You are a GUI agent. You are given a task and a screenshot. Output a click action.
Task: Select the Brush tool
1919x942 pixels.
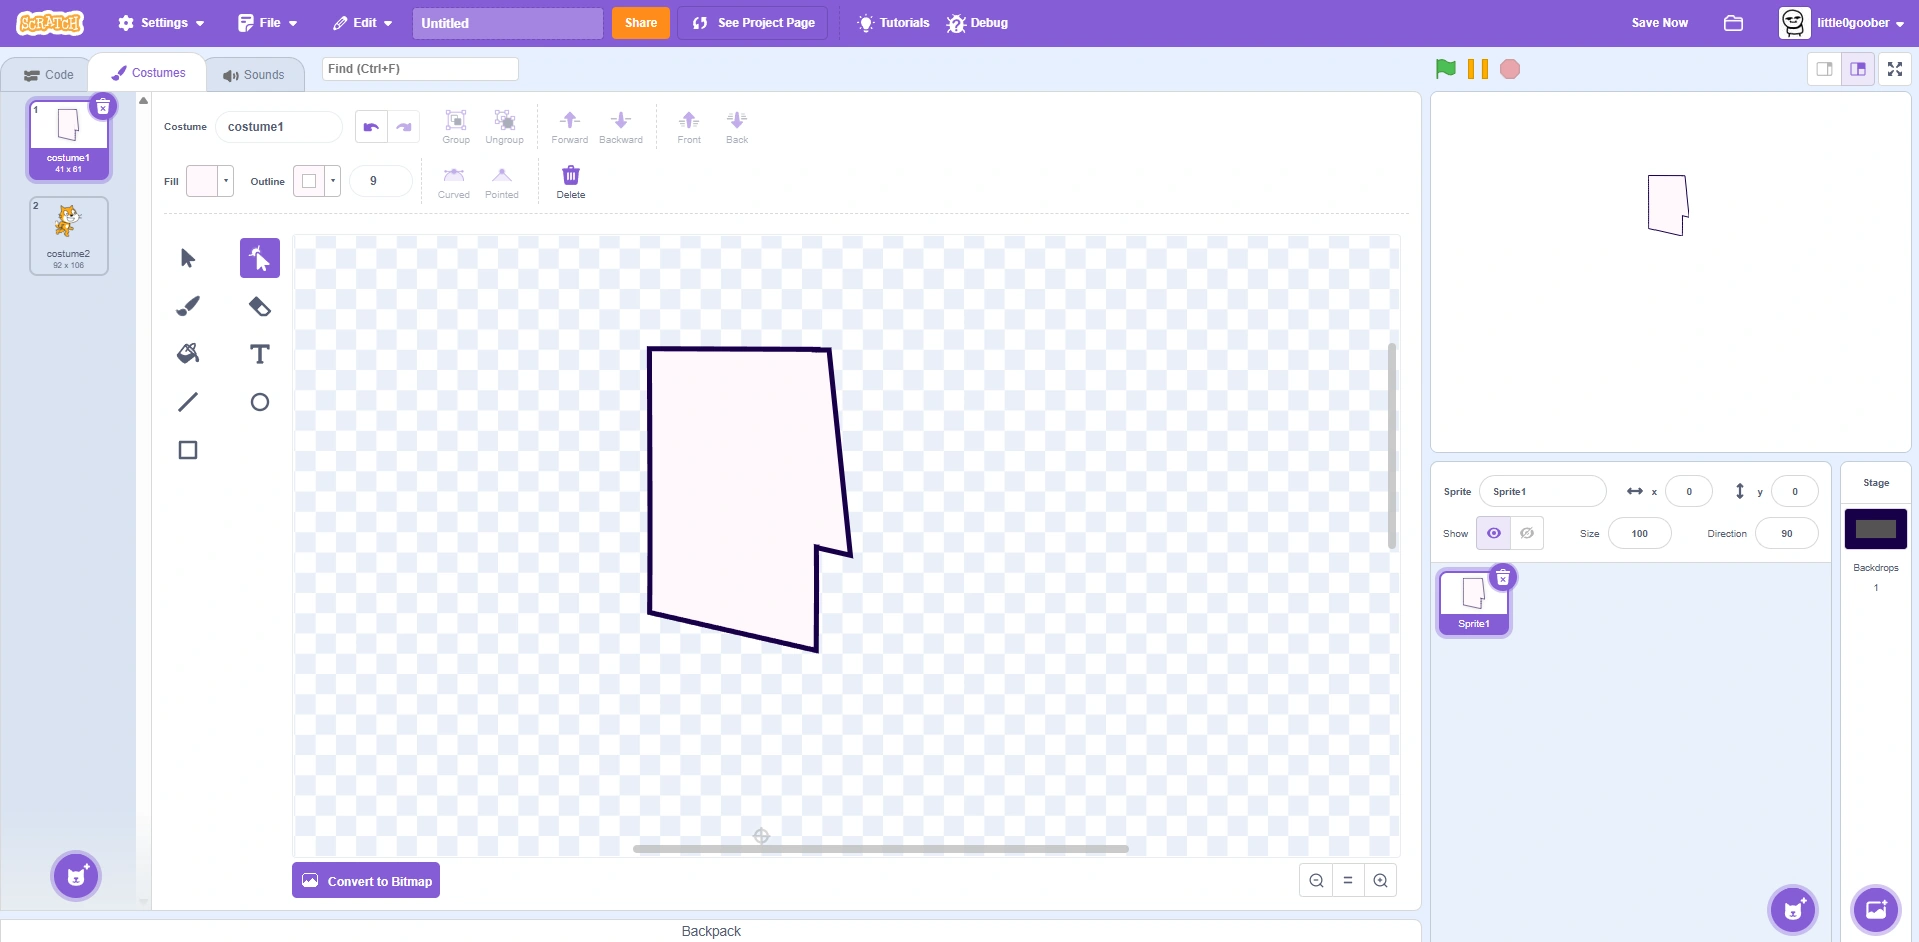pyautogui.click(x=188, y=306)
